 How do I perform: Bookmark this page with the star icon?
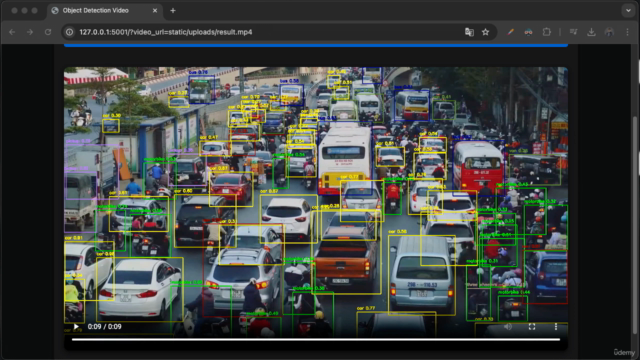pos(485,32)
